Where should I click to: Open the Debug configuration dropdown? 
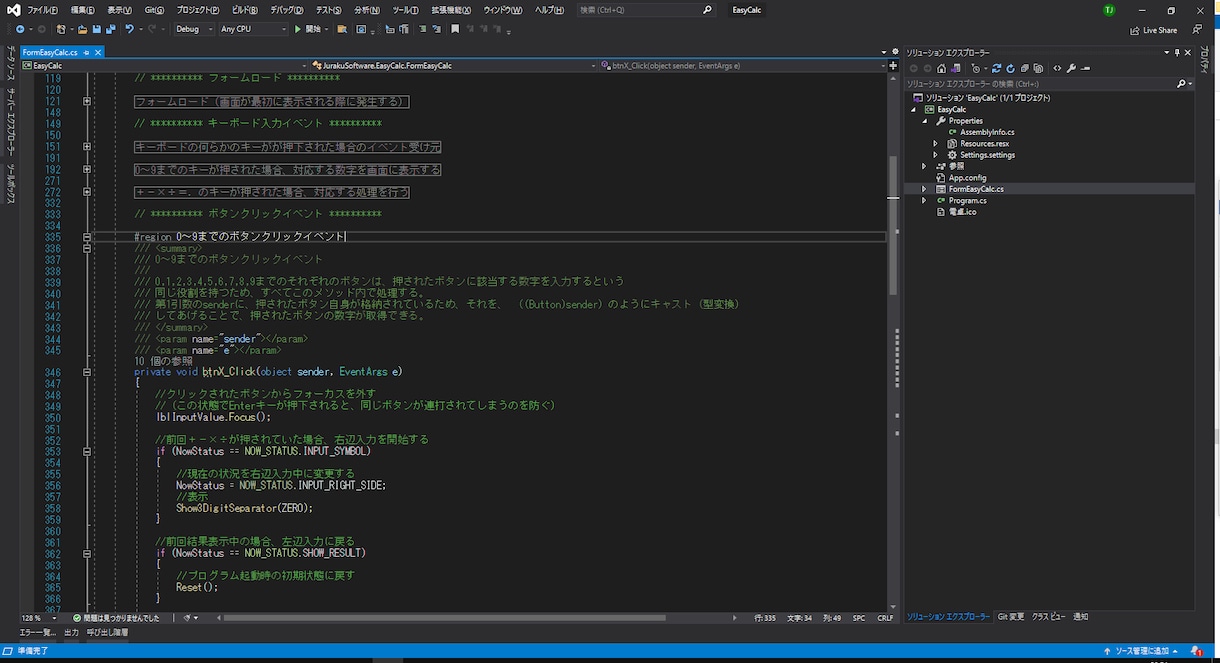coord(194,29)
